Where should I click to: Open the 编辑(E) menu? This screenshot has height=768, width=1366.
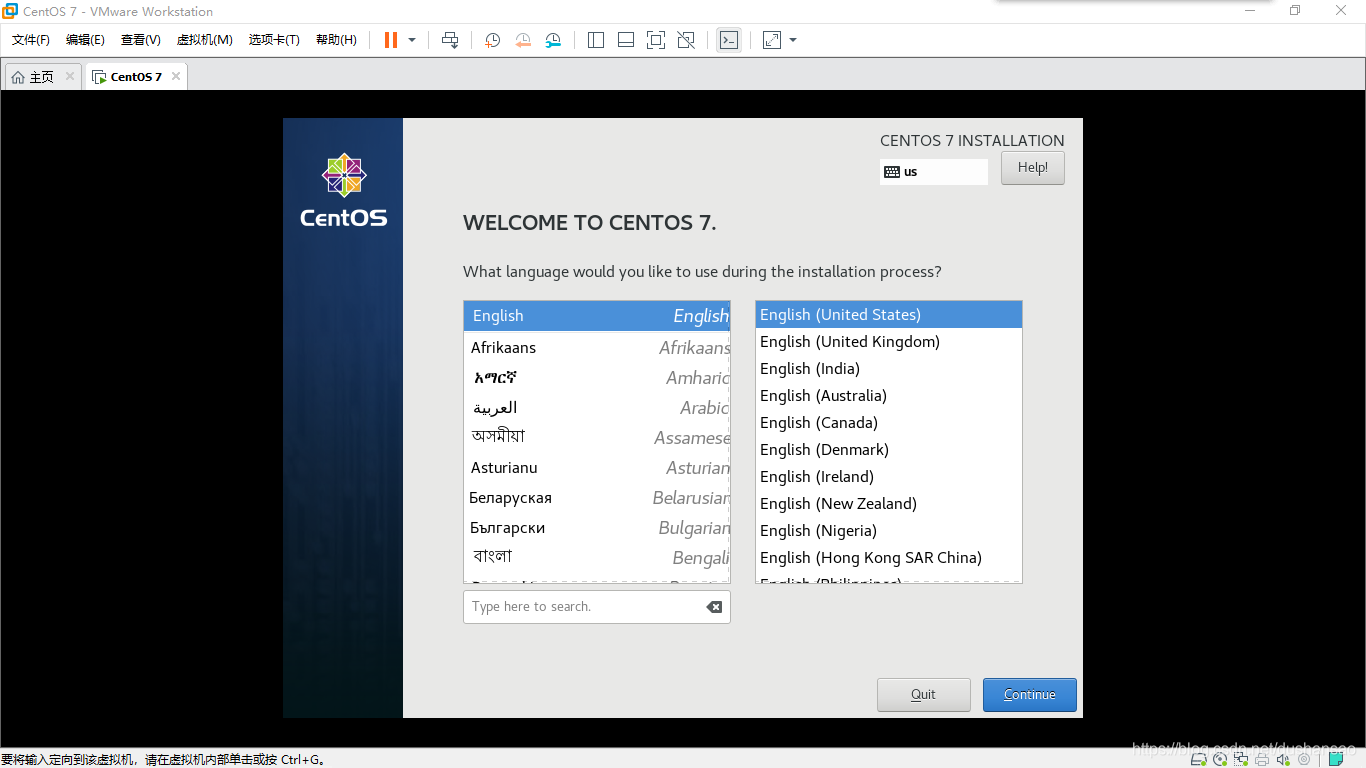click(x=85, y=40)
